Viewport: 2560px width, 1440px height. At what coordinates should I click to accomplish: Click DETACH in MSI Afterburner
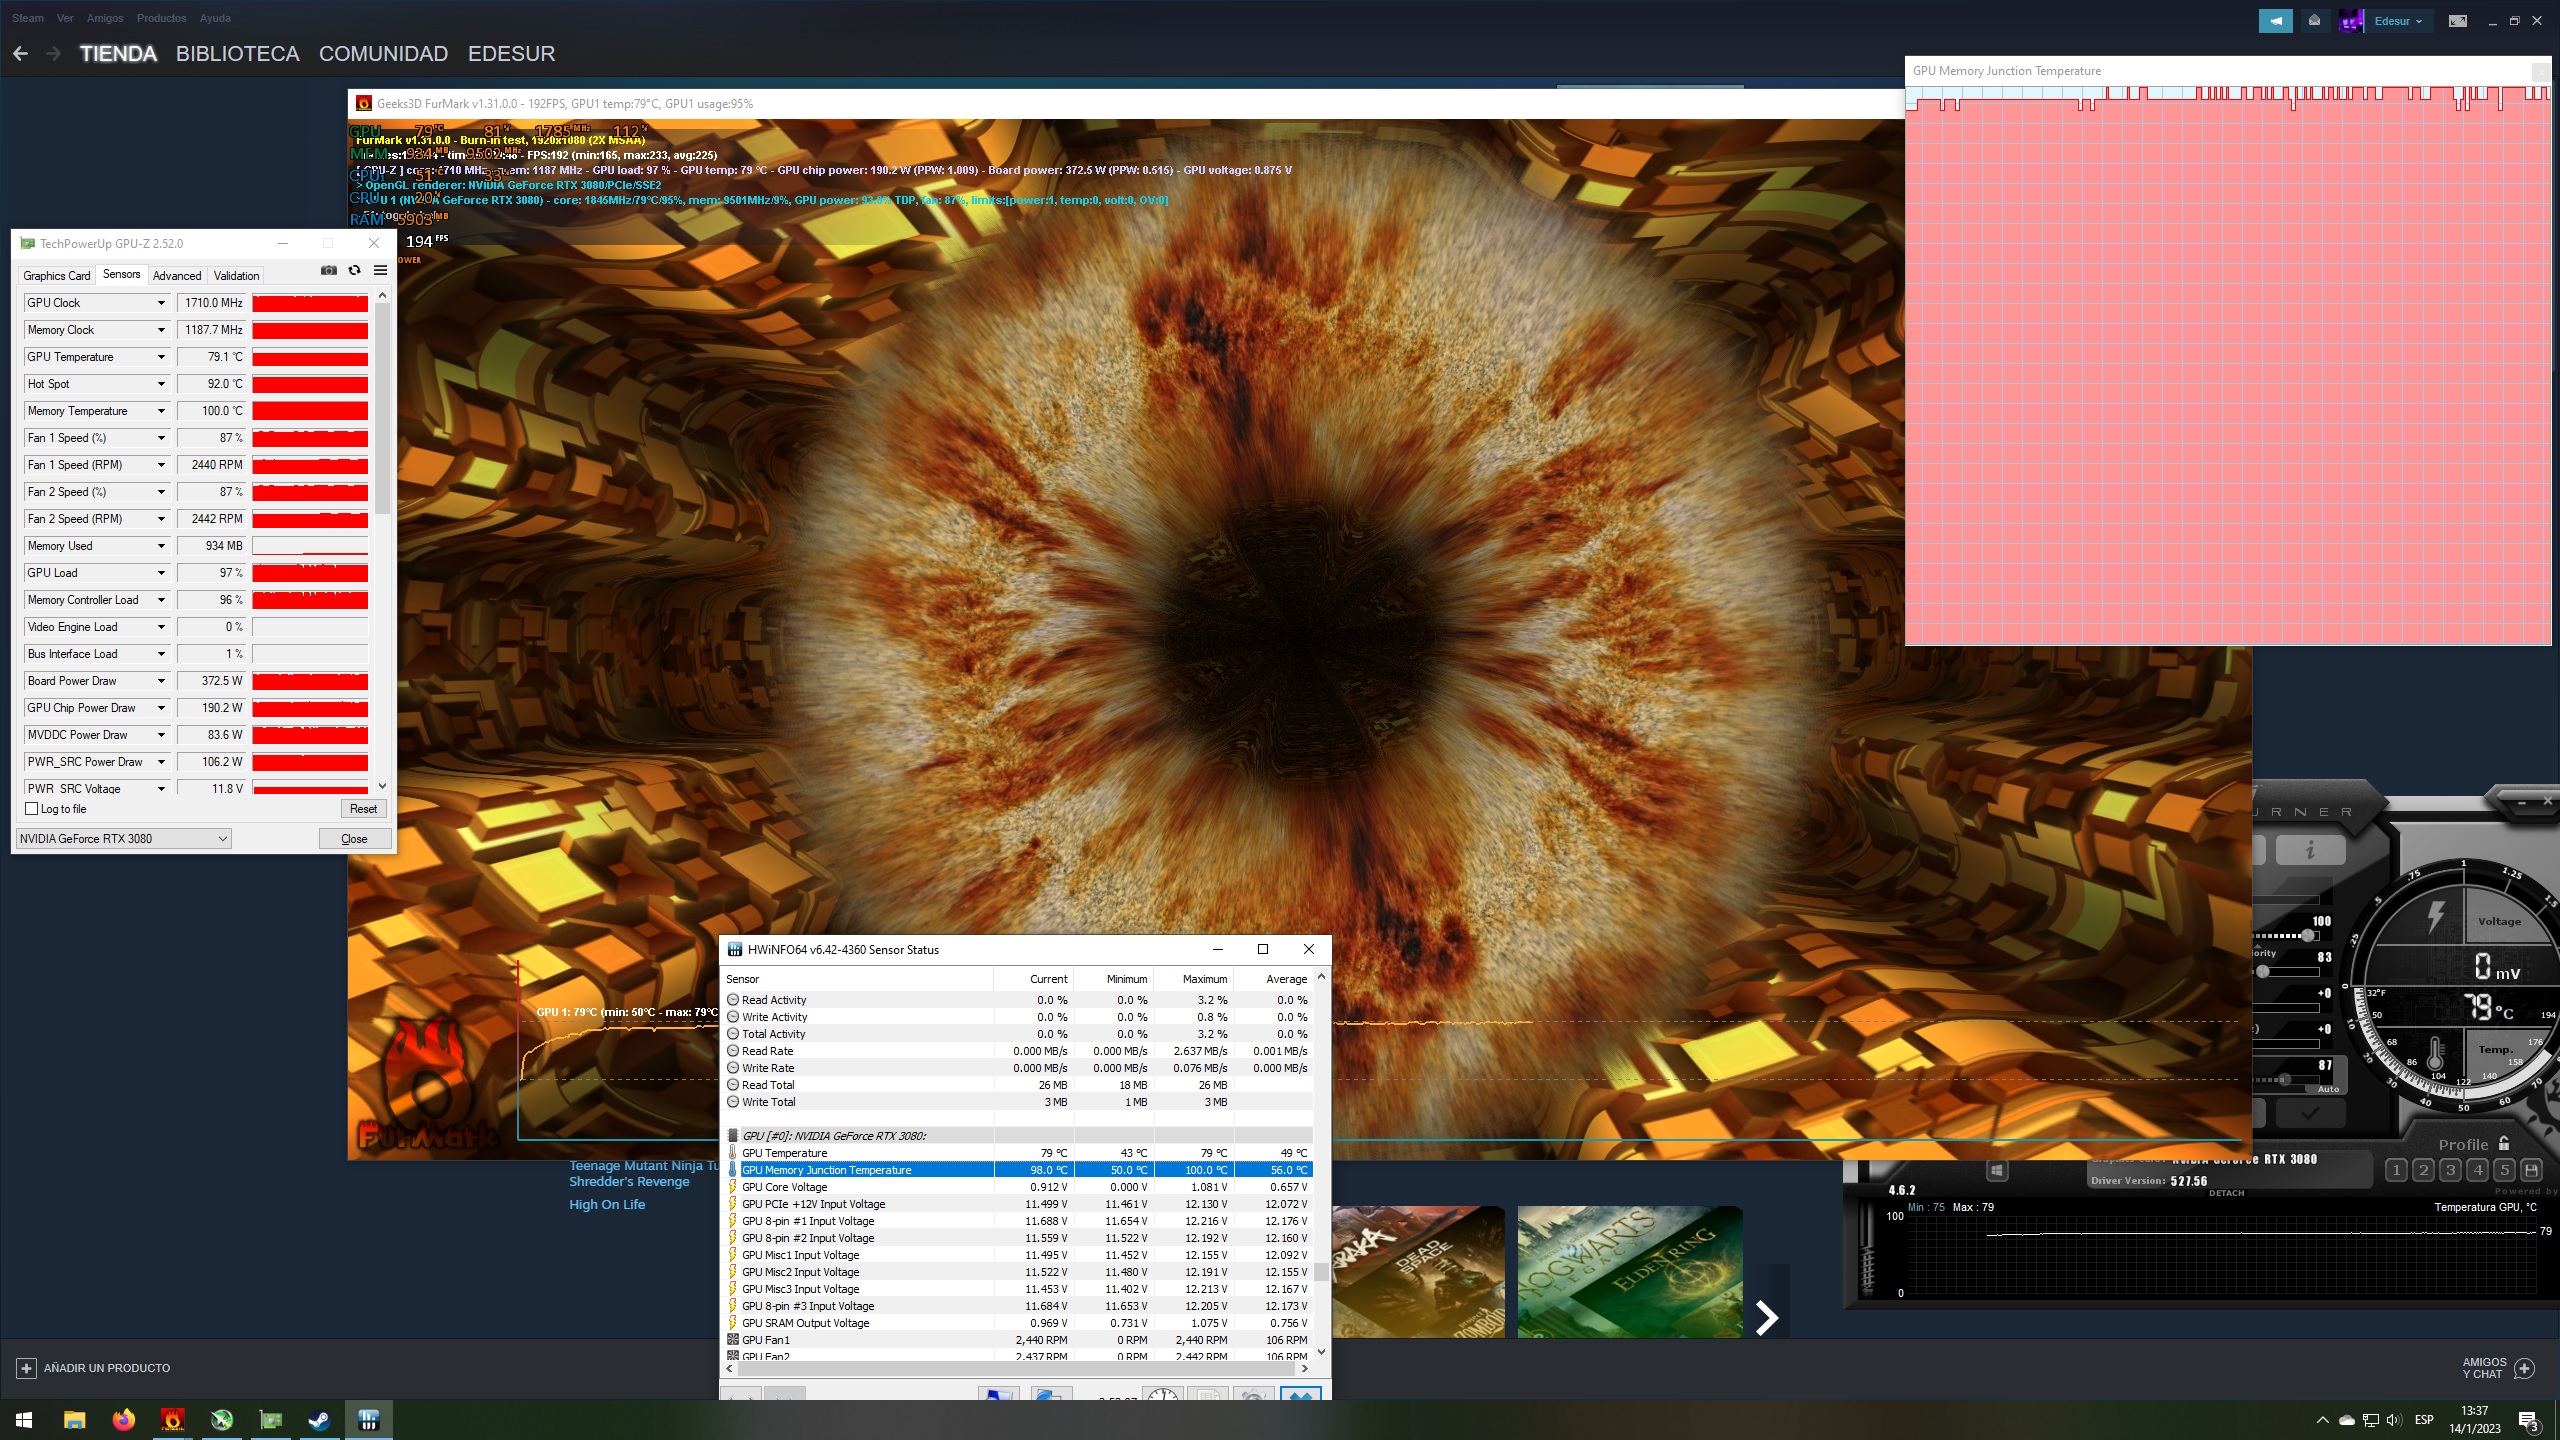pyautogui.click(x=2229, y=1193)
